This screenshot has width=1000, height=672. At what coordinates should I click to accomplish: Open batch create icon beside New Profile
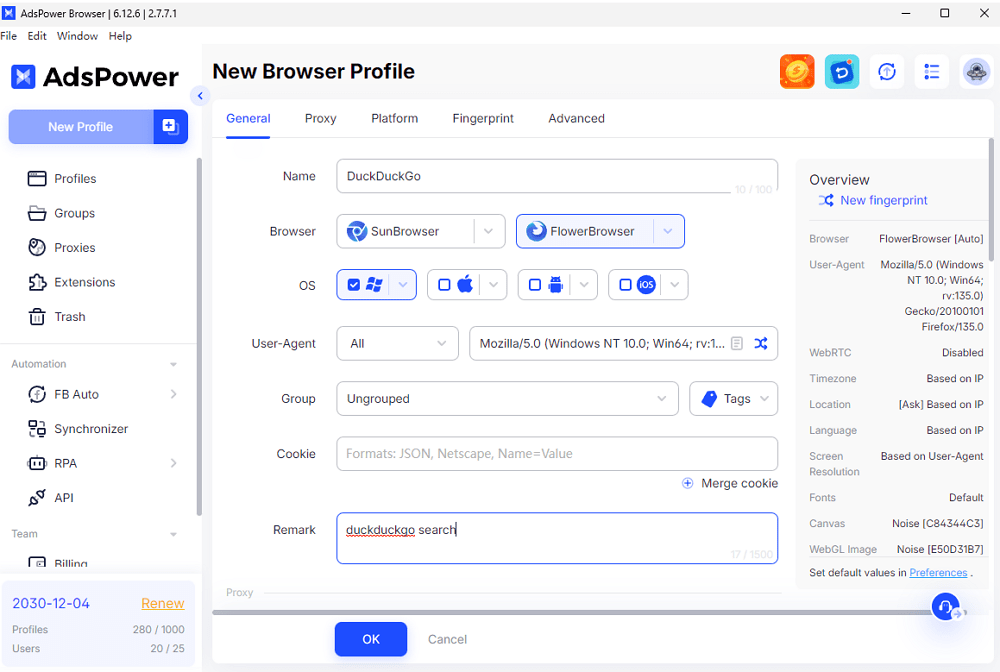pyautogui.click(x=170, y=126)
